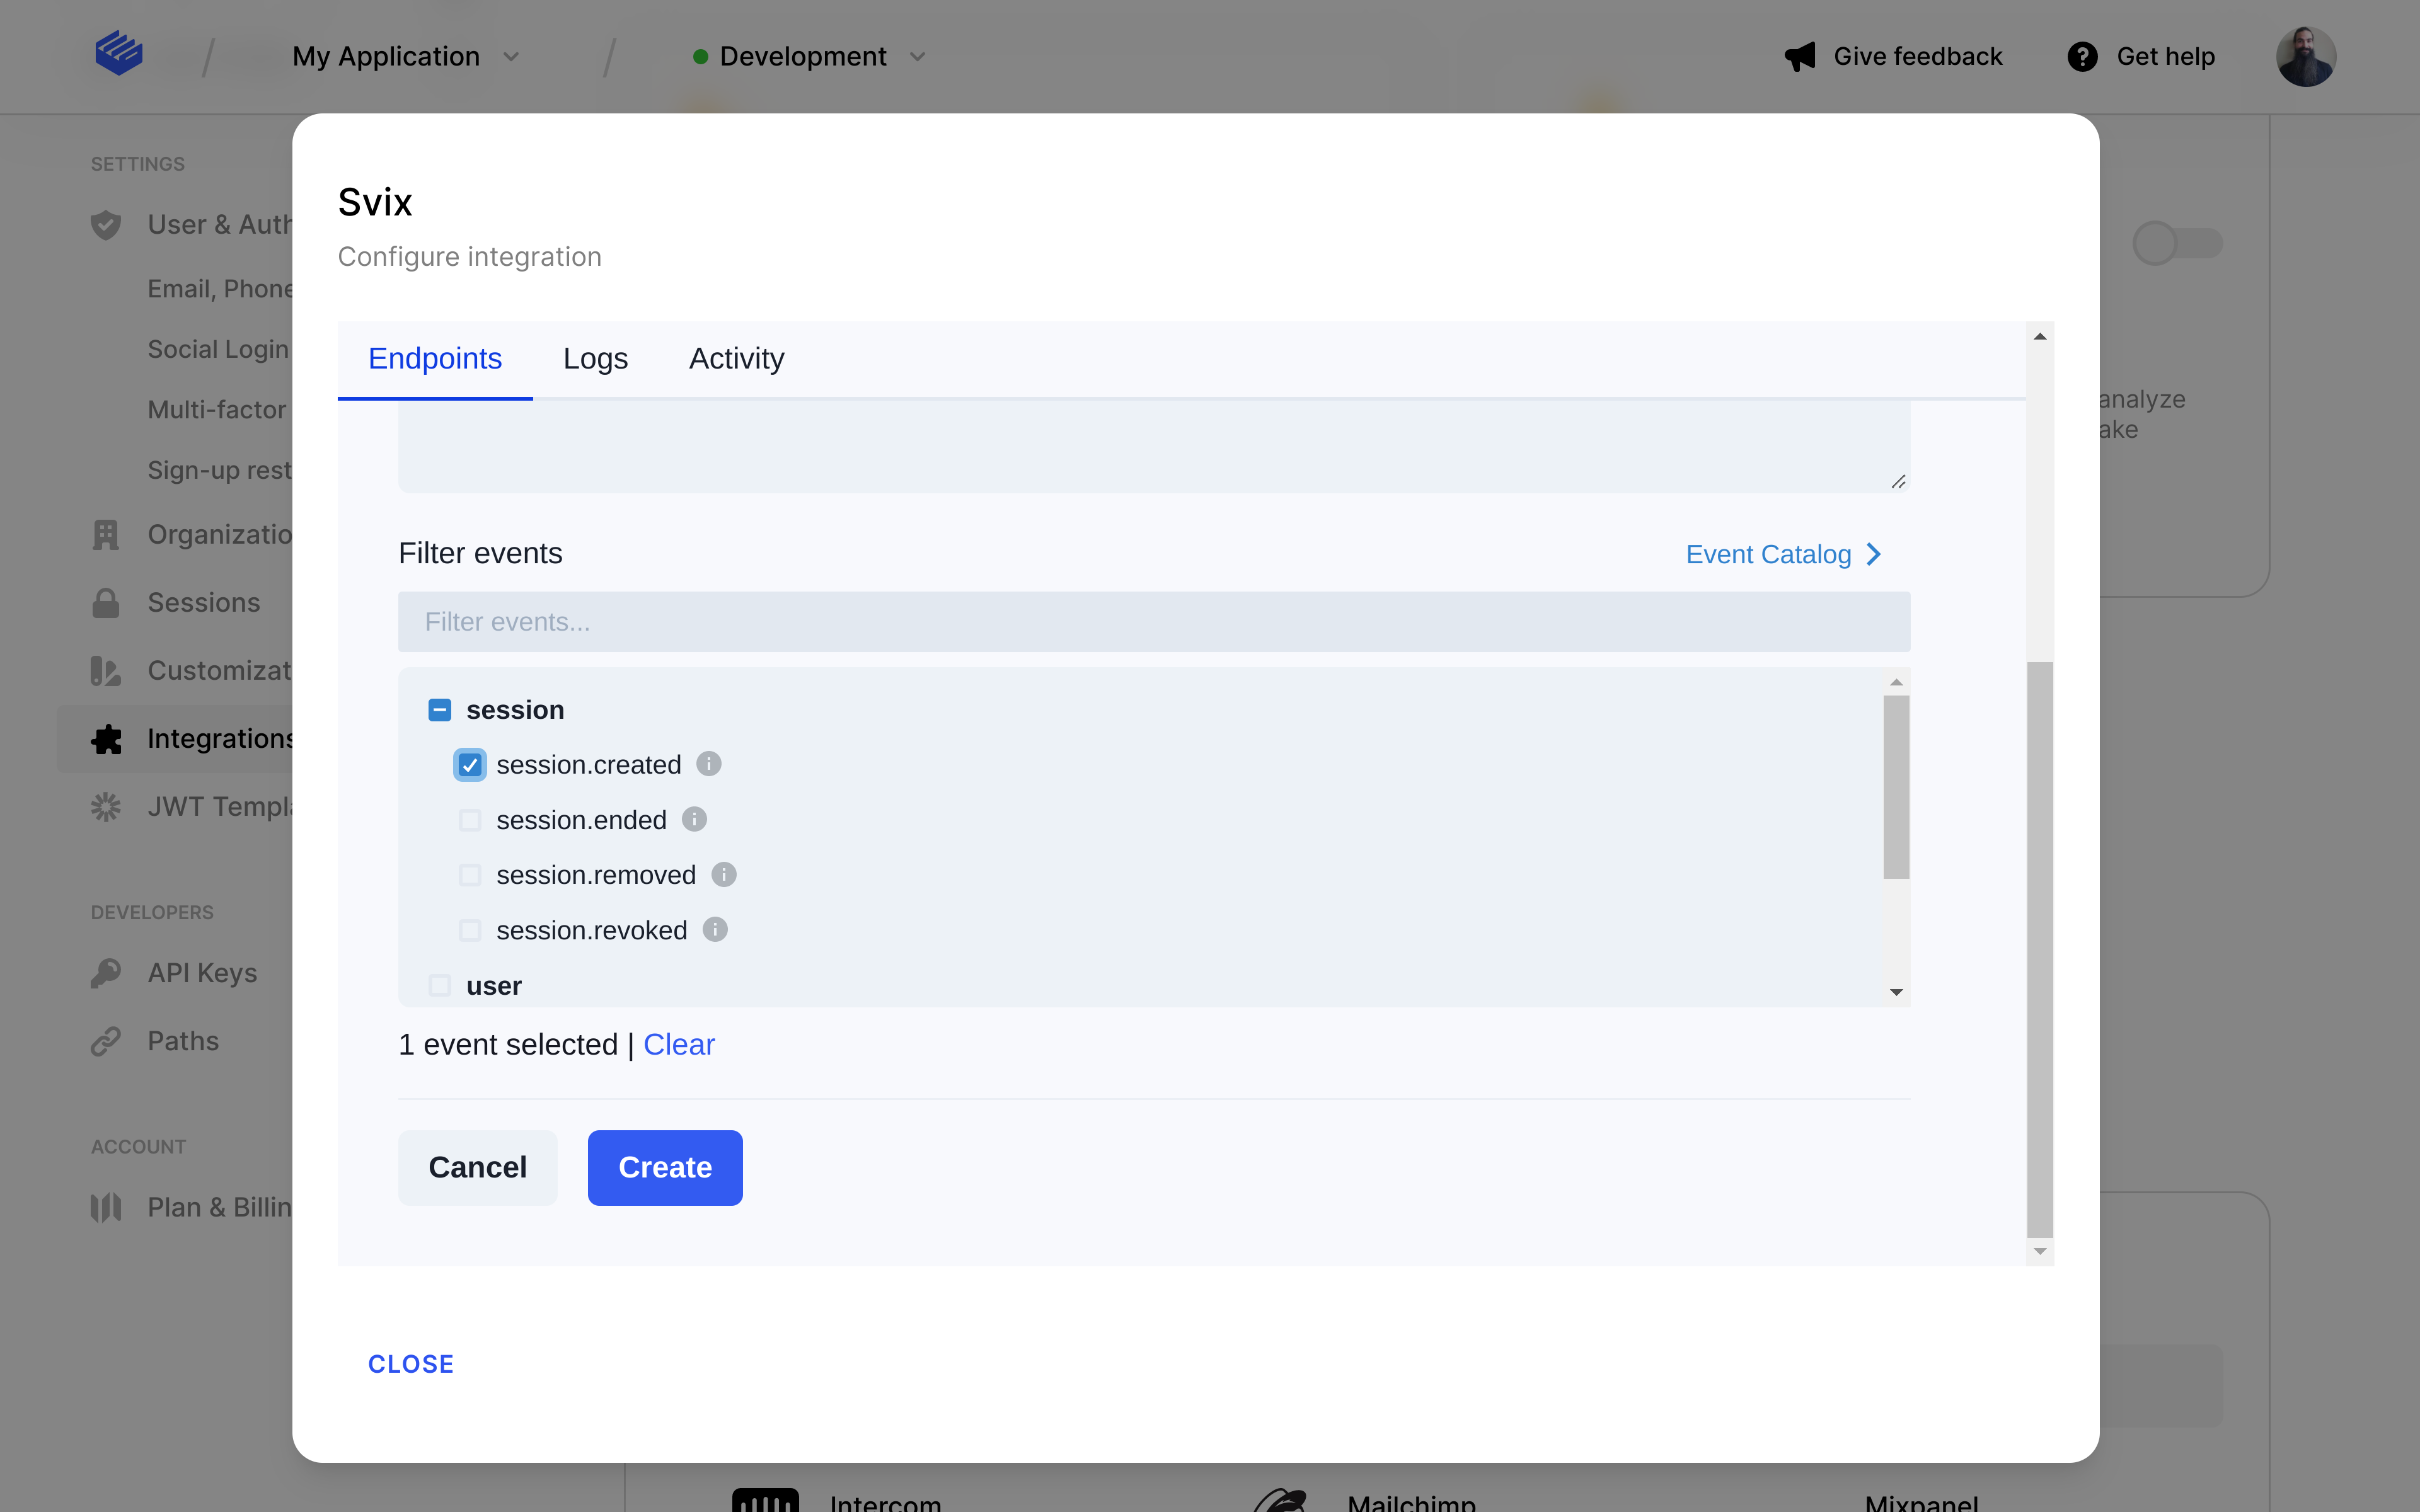Viewport: 2420px width, 1512px height.
Task: Check the session.removed checkbox
Action: coord(470,875)
